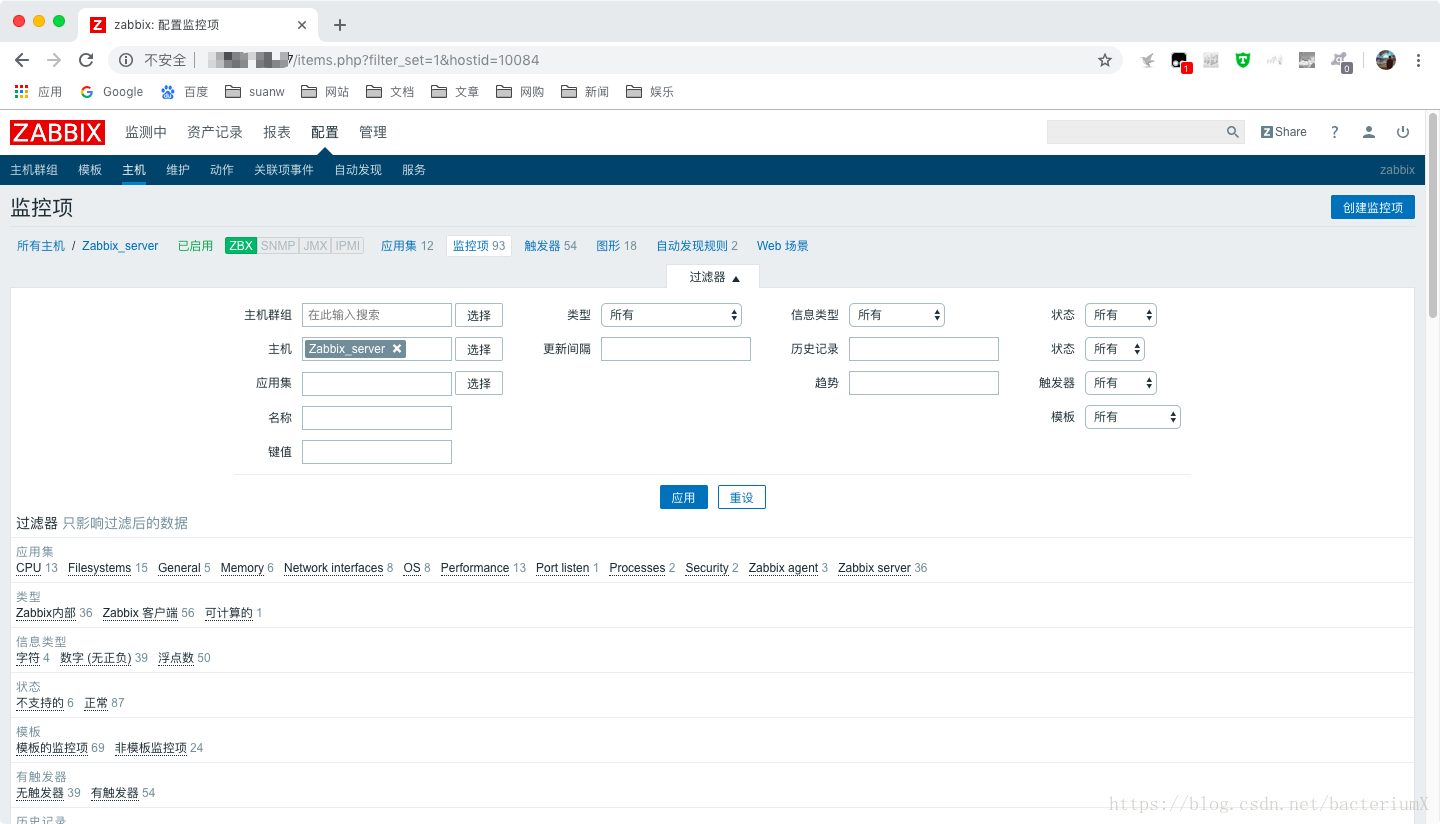Click the 名称 input field

point(377,417)
